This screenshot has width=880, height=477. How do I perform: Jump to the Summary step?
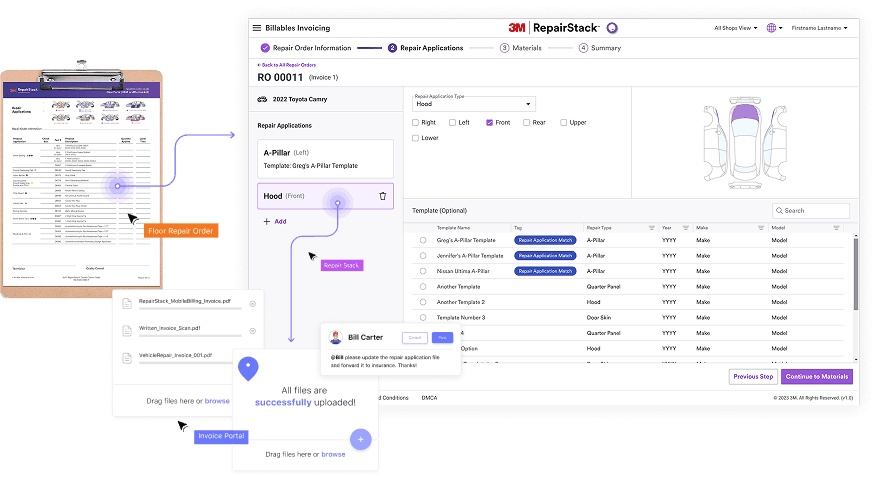(600, 48)
